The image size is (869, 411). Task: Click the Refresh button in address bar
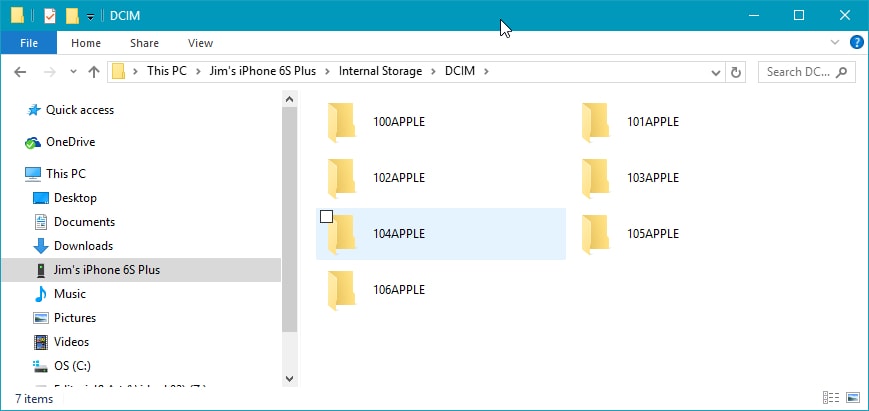click(x=737, y=72)
